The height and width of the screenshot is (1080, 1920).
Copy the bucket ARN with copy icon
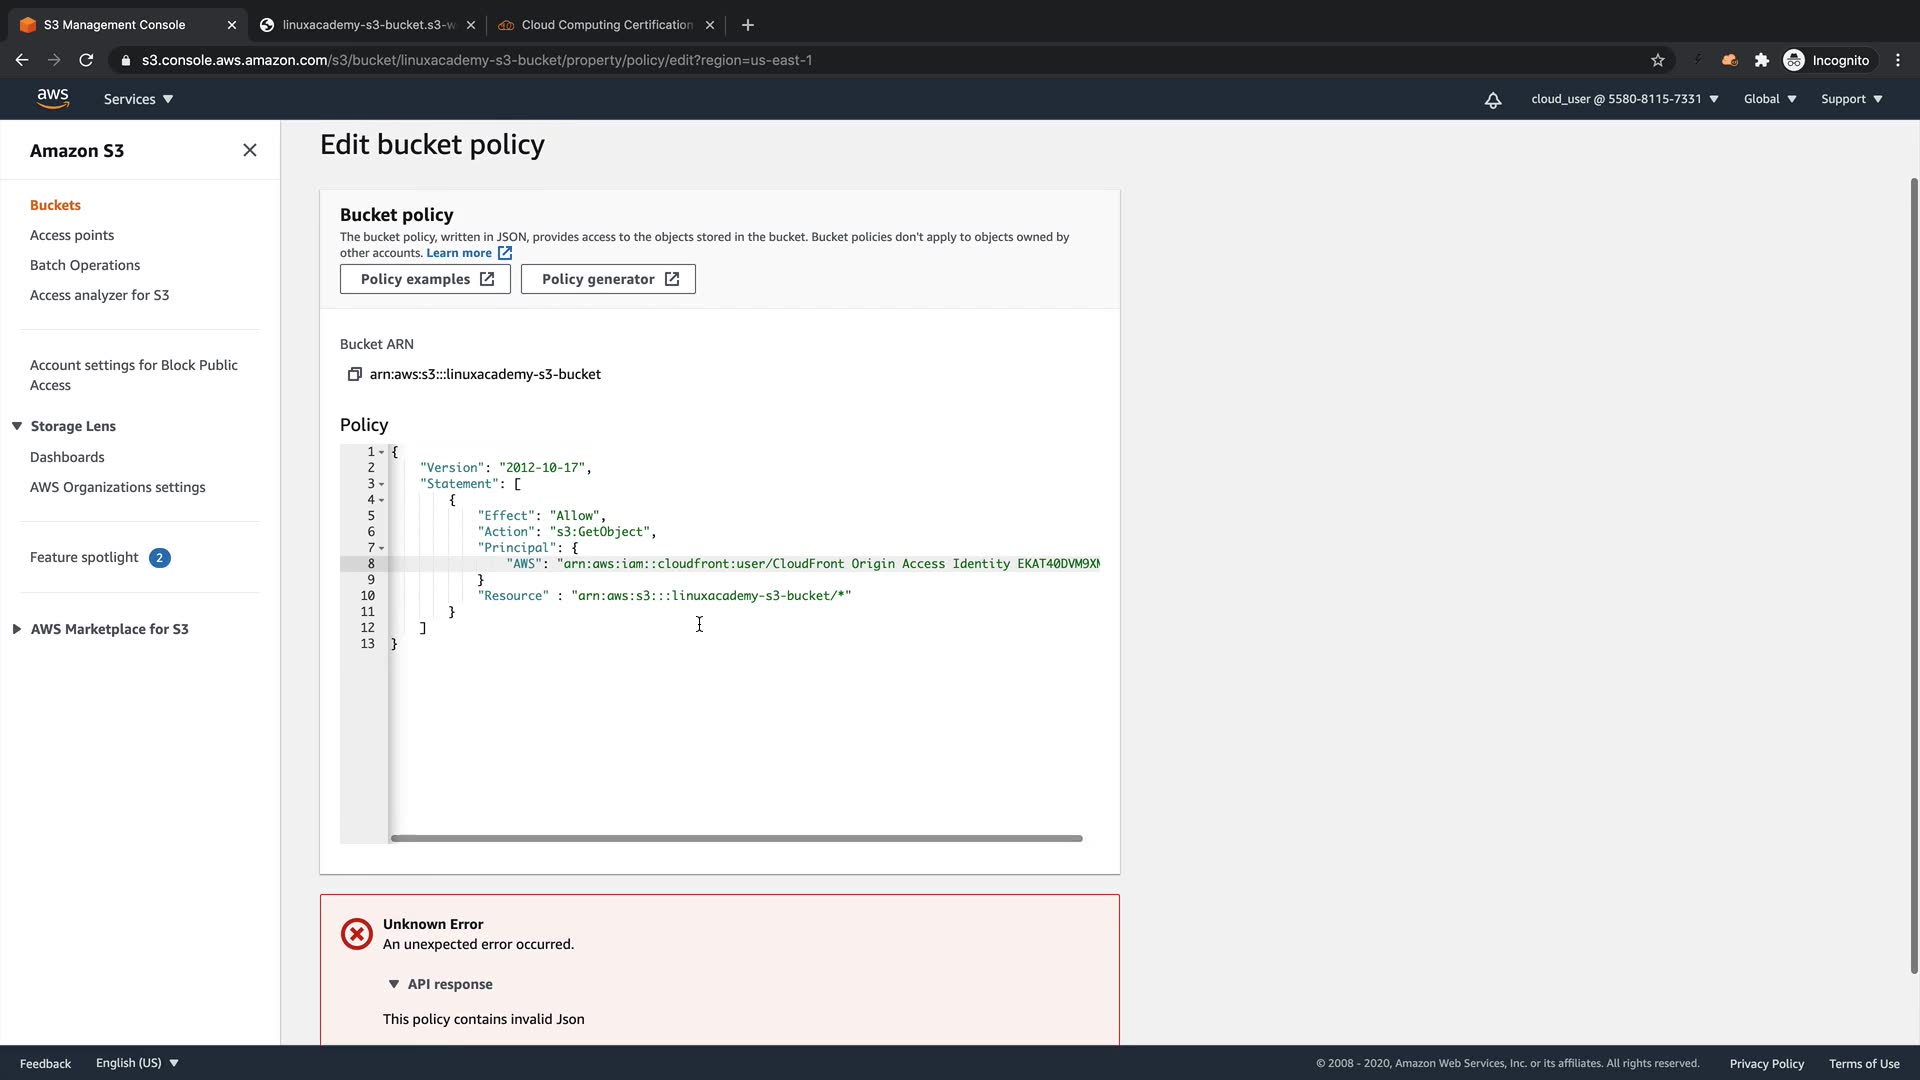(x=354, y=374)
